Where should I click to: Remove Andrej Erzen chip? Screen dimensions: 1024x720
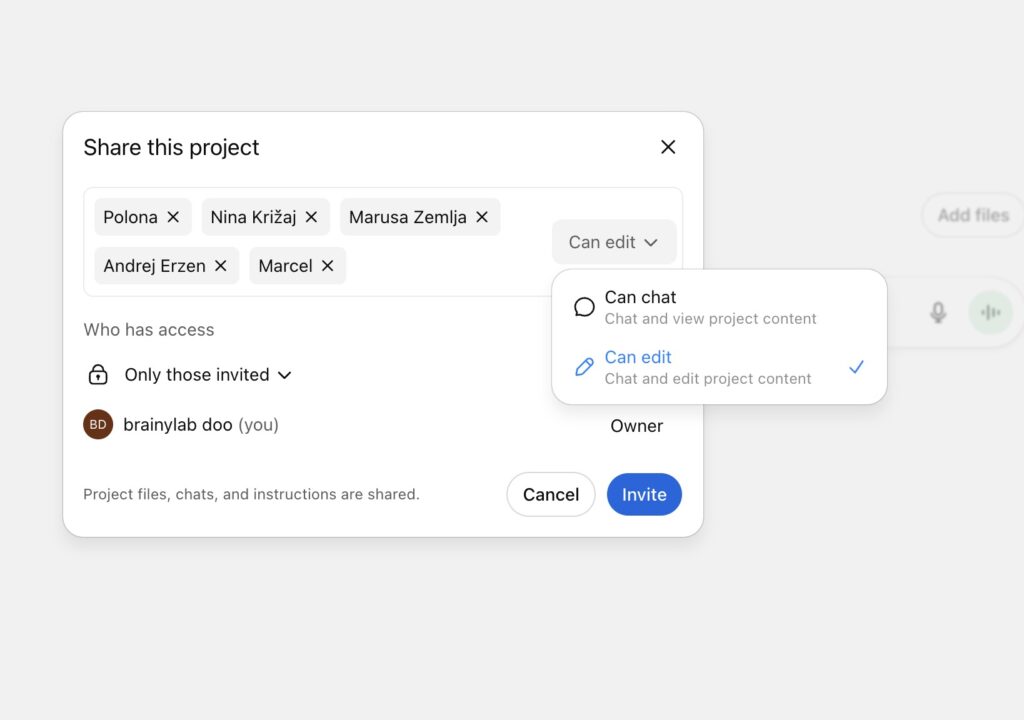(221, 266)
